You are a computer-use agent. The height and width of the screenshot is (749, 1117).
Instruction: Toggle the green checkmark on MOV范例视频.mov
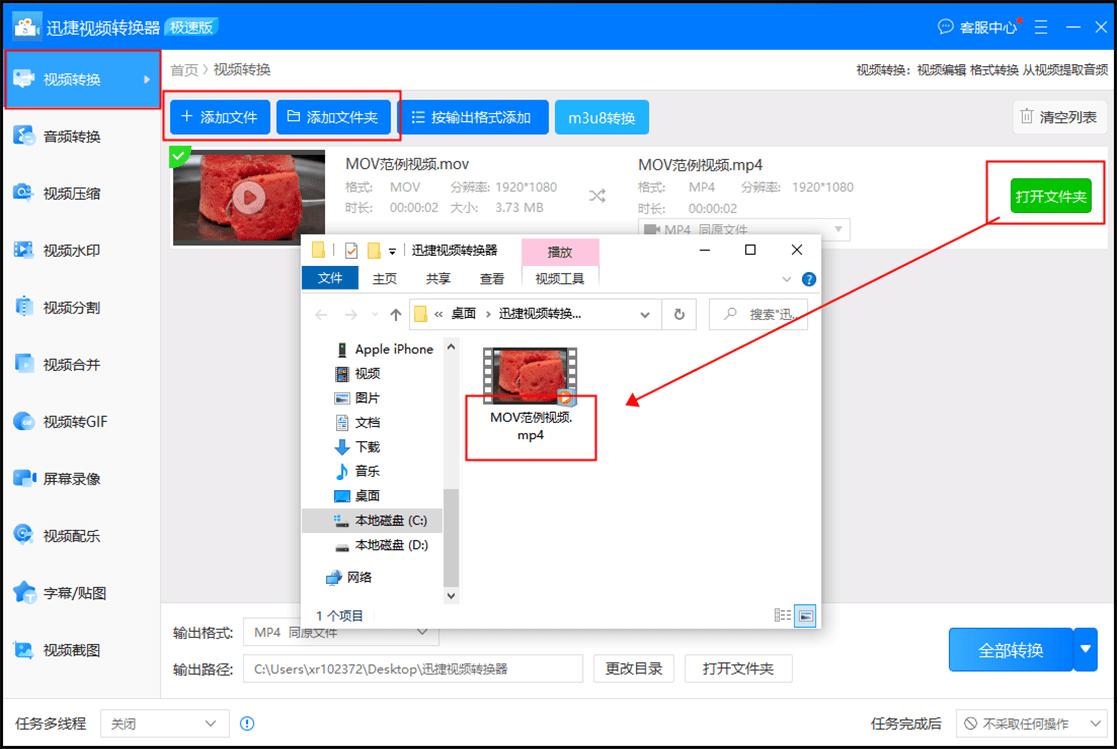click(x=181, y=155)
